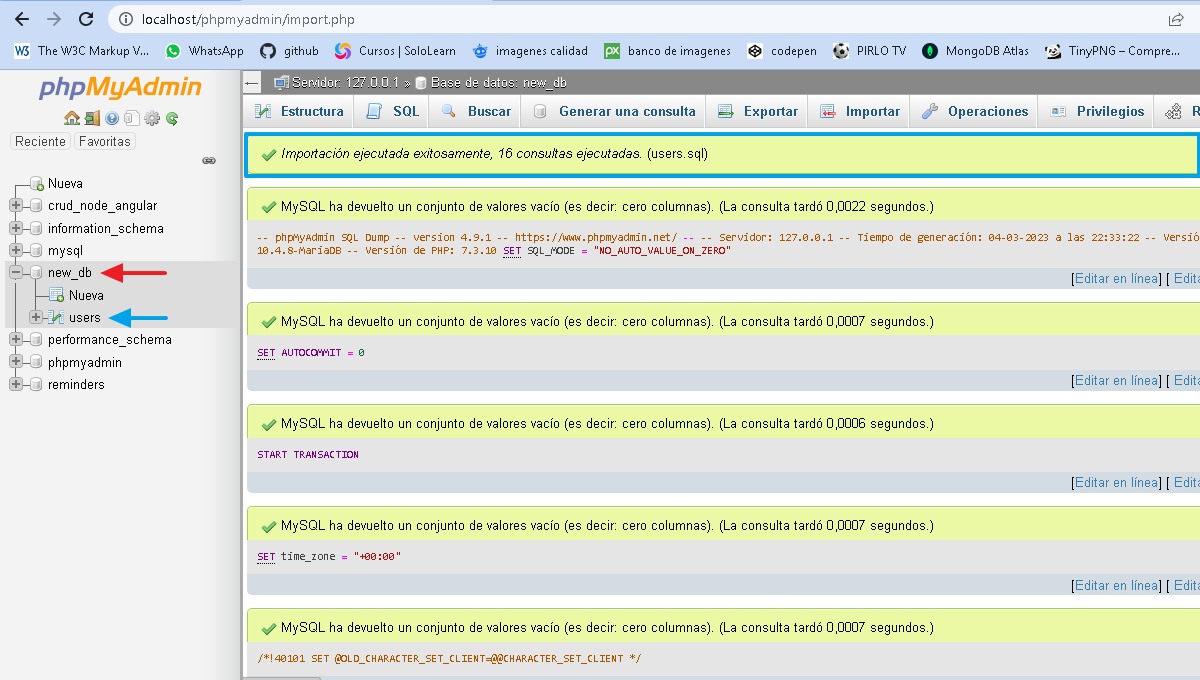Switch to the Exportar tab
The width and height of the screenshot is (1200, 680).
(x=757, y=112)
